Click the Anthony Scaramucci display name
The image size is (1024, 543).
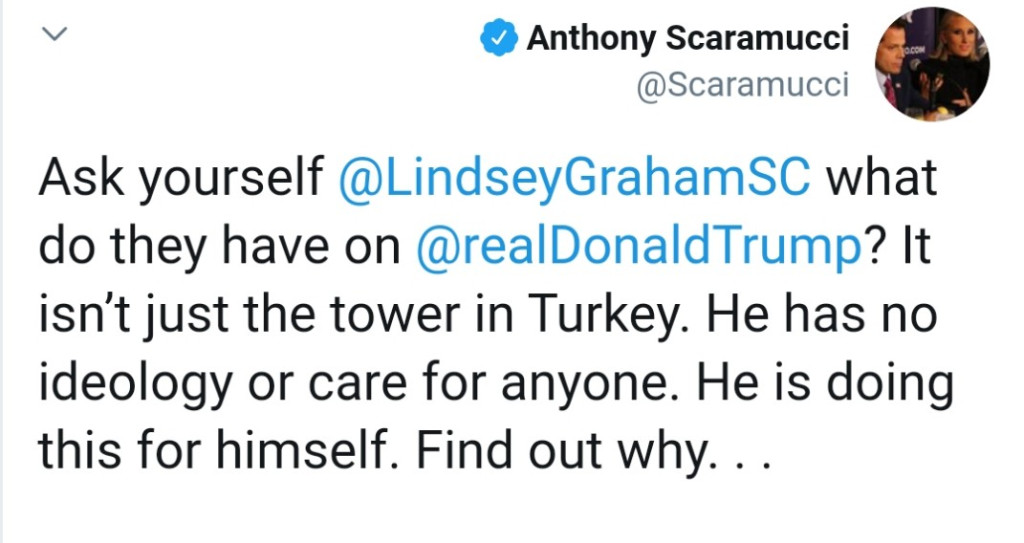(x=687, y=40)
